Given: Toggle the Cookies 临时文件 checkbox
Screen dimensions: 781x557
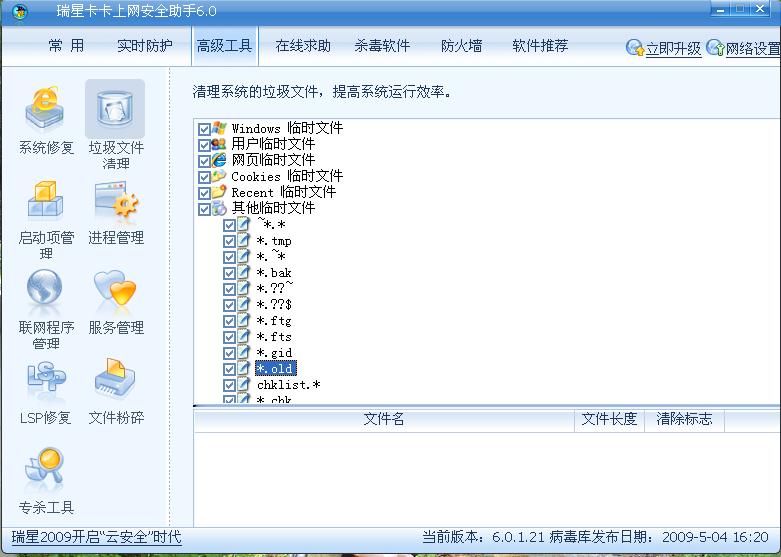Looking at the screenshot, I should [x=204, y=177].
